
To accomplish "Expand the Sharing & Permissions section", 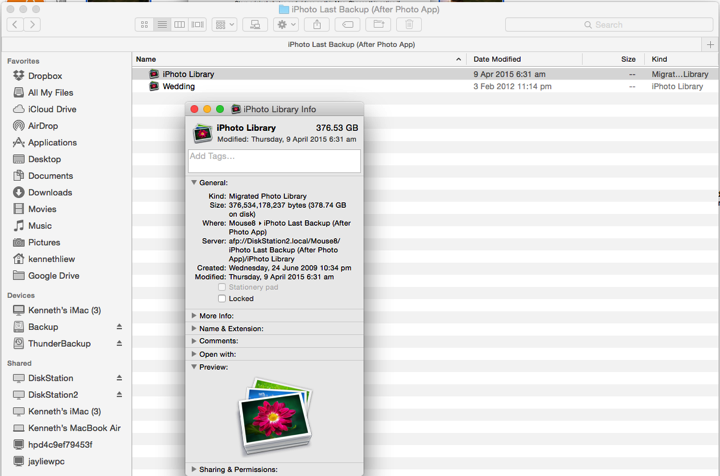I will pyautogui.click(x=194, y=470).
